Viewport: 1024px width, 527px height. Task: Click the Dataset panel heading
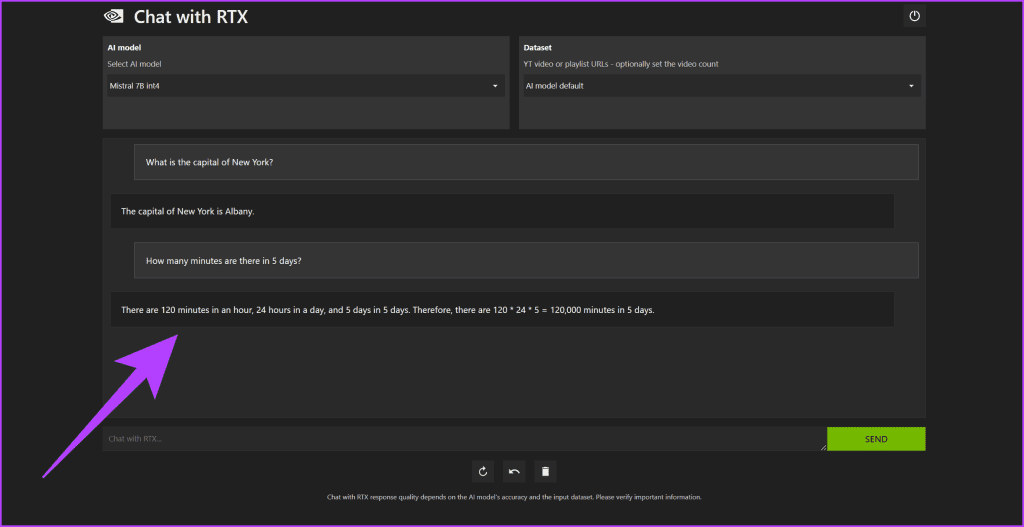(537, 48)
